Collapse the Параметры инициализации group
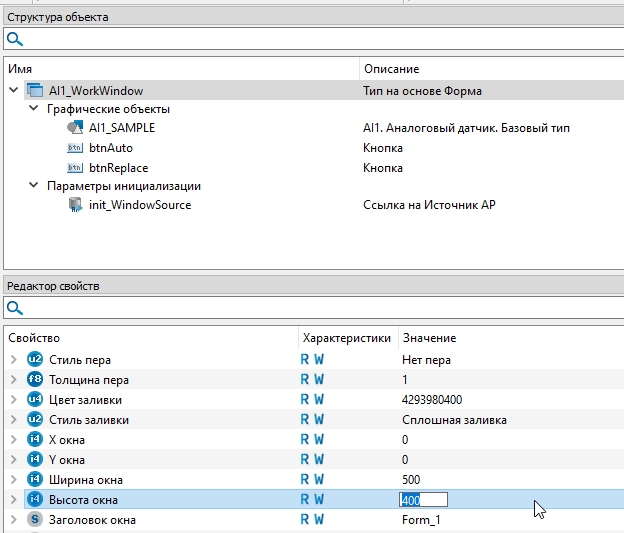 (x=33, y=186)
